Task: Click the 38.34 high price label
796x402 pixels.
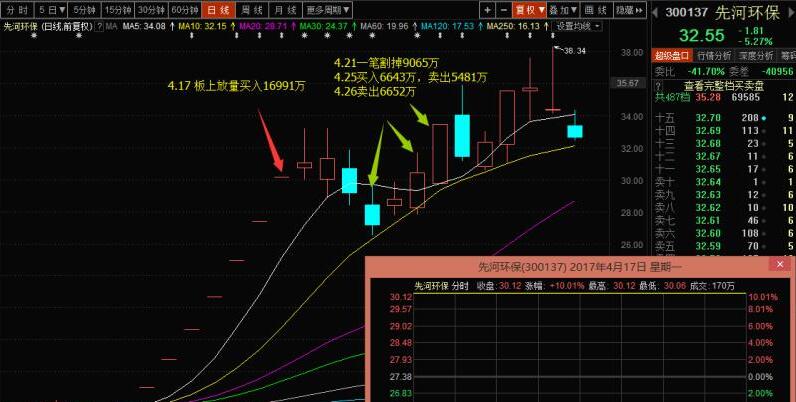Action: 575,51
